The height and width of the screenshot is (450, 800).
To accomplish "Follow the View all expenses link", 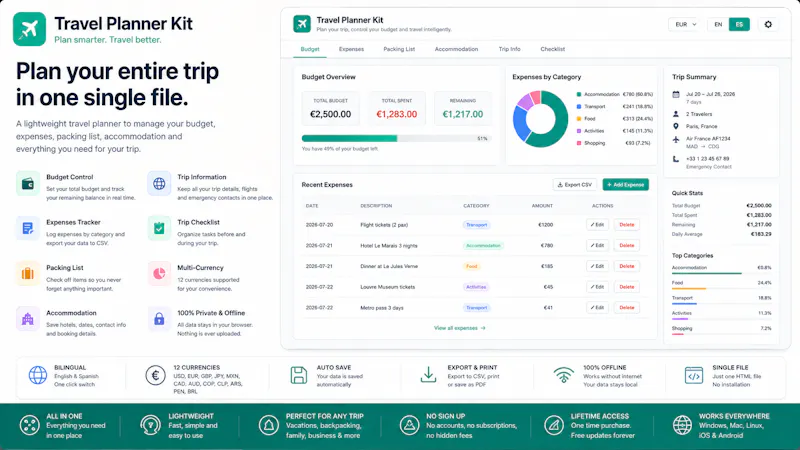I will tap(459, 328).
